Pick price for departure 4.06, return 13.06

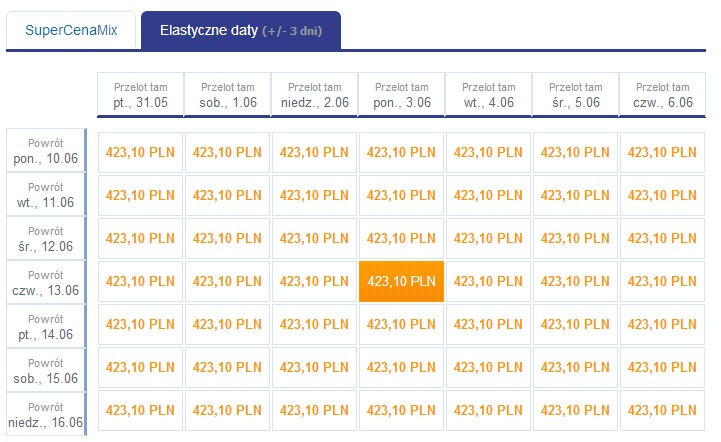click(488, 281)
